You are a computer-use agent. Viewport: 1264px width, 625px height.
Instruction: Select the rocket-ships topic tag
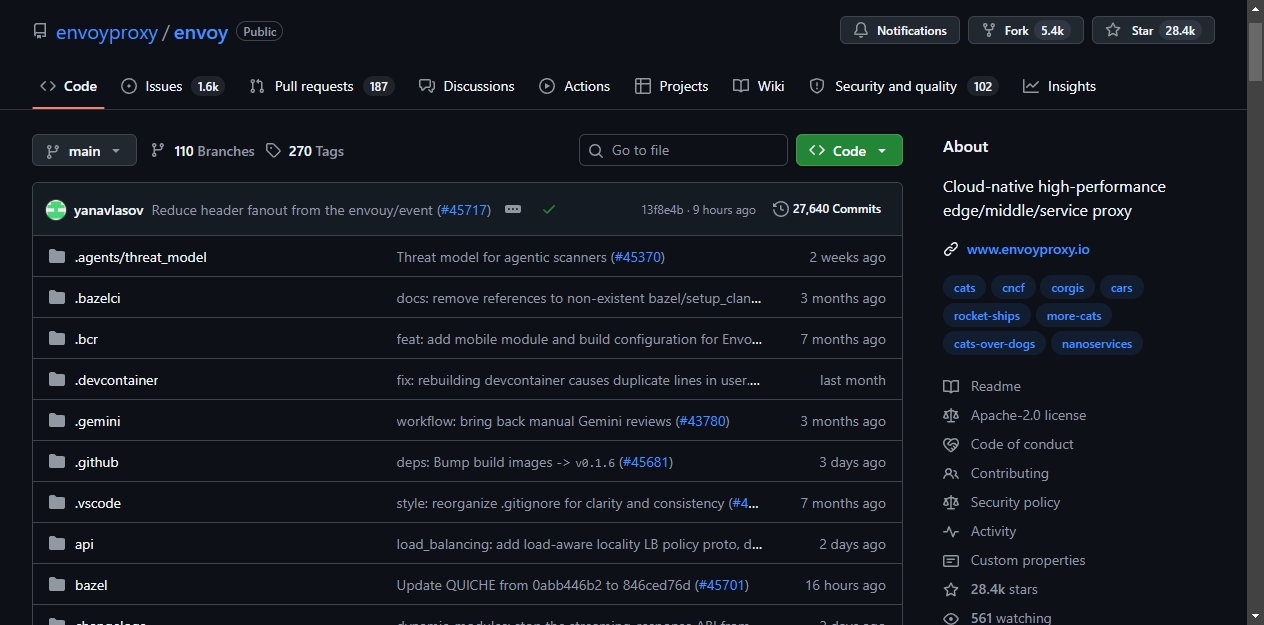click(x=987, y=316)
